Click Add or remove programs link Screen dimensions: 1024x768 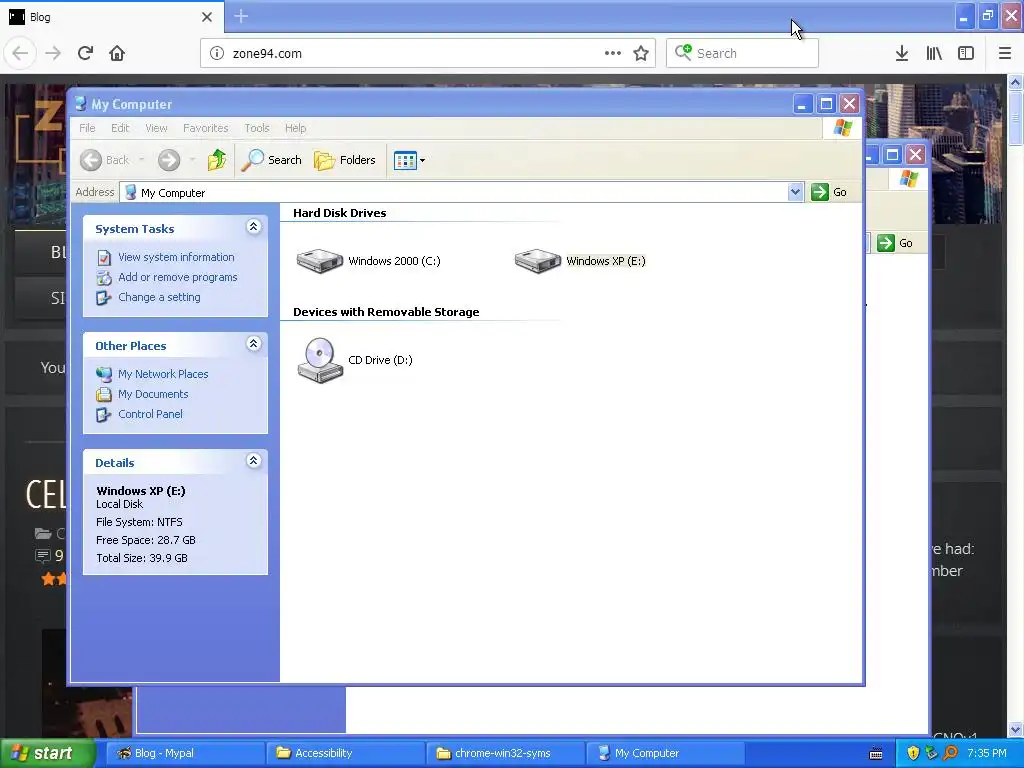pos(178,277)
